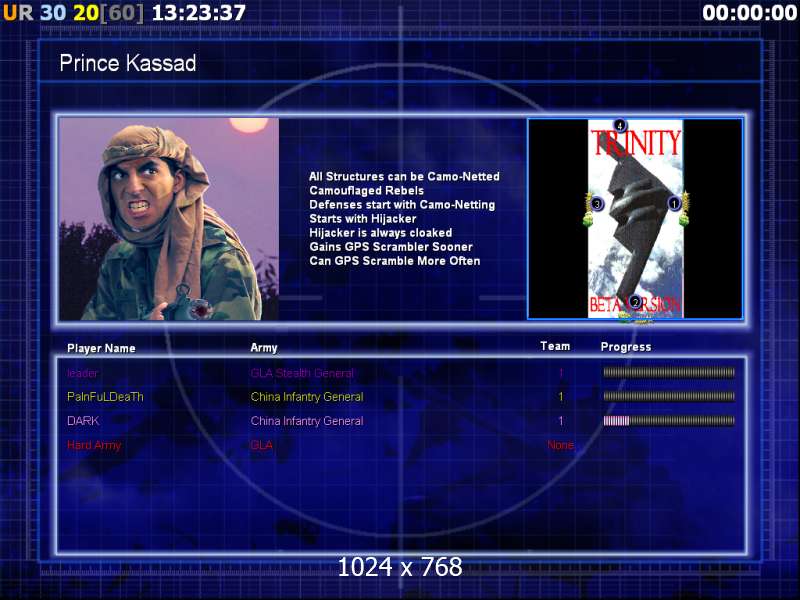Click the green supply icon below marker 3
The height and width of the screenshot is (600, 800).
pos(588,219)
